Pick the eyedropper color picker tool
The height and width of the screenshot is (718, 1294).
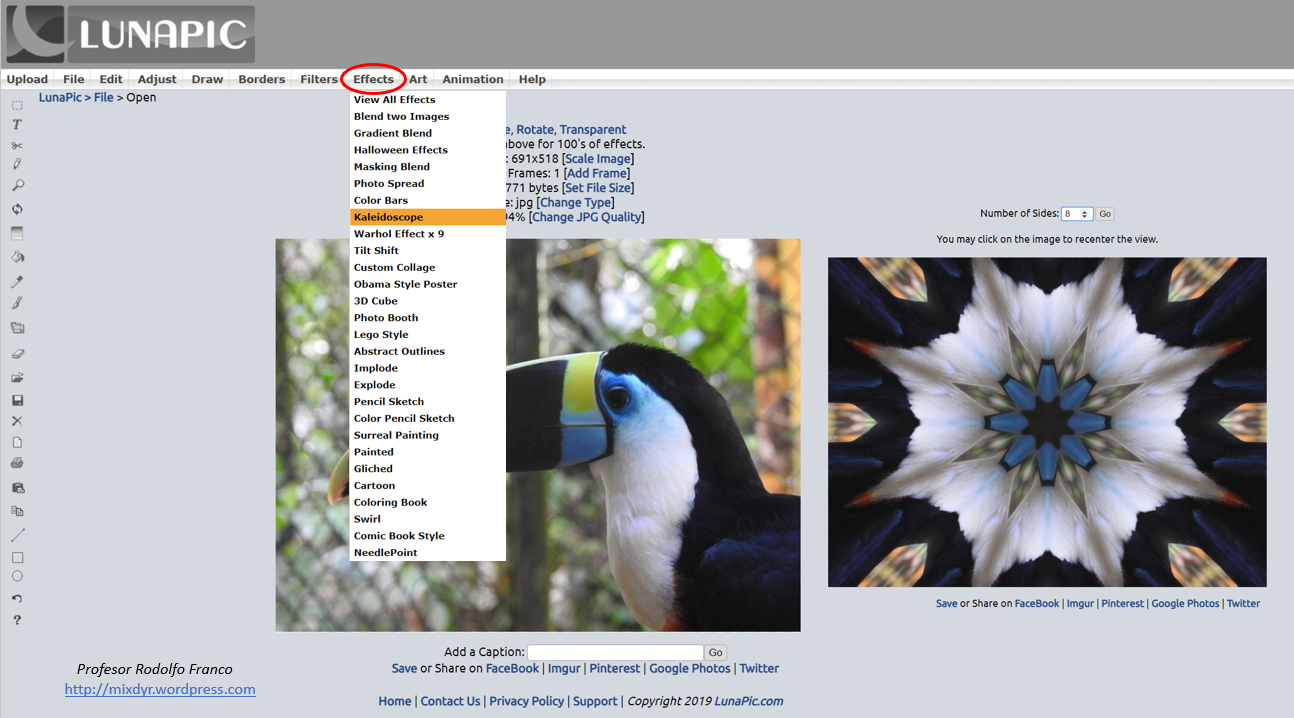(x=17, y=282)
